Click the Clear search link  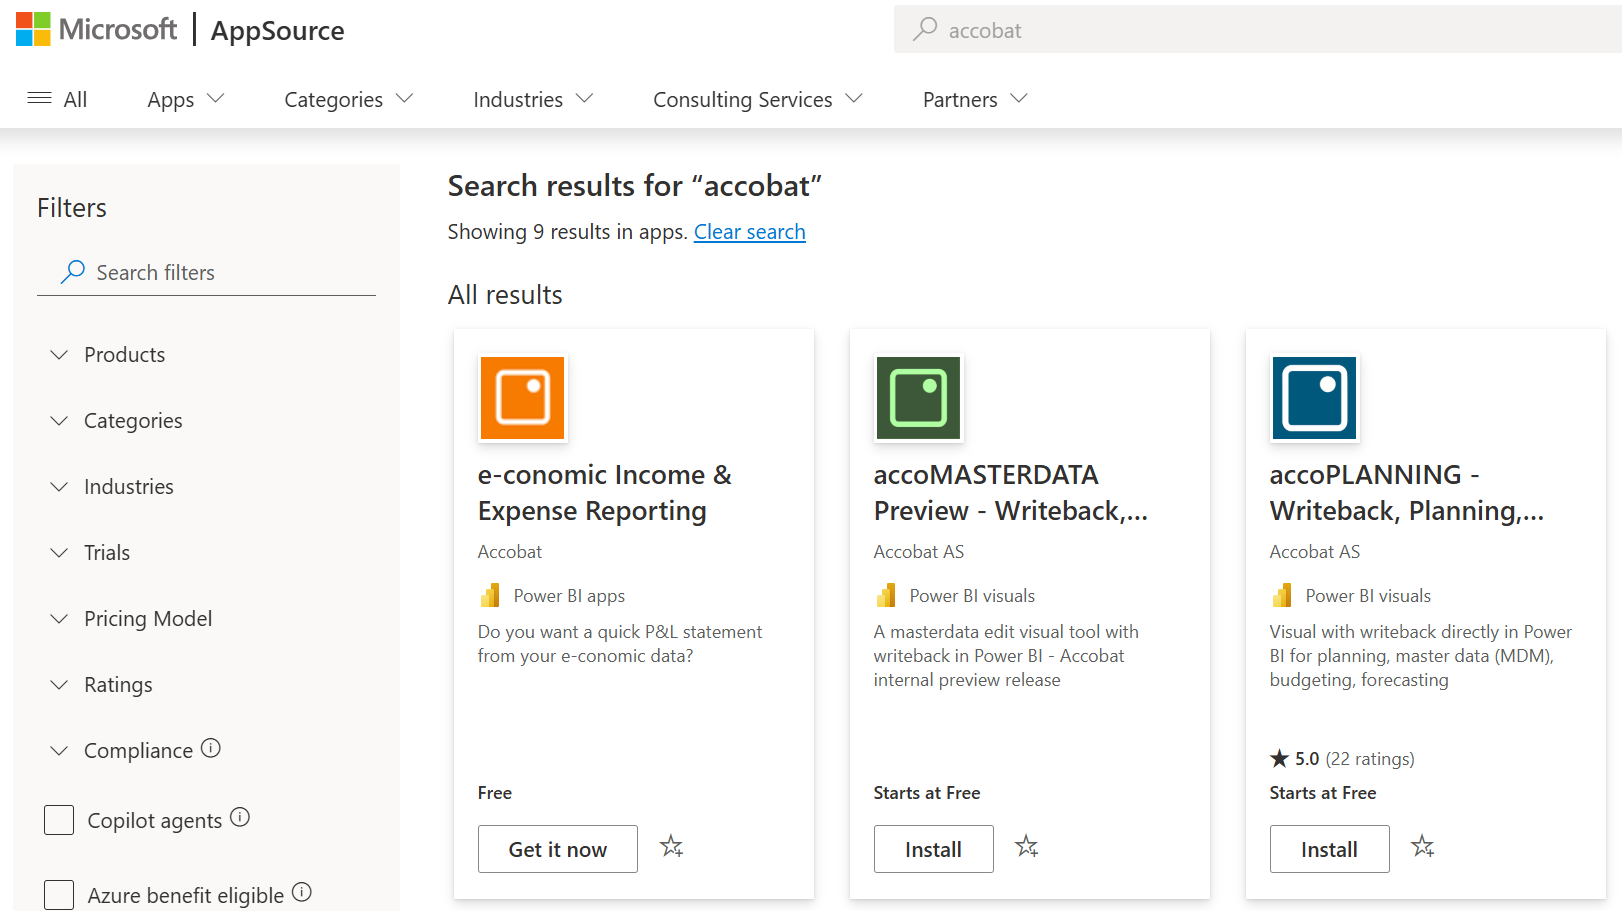(x=749, y=232)
